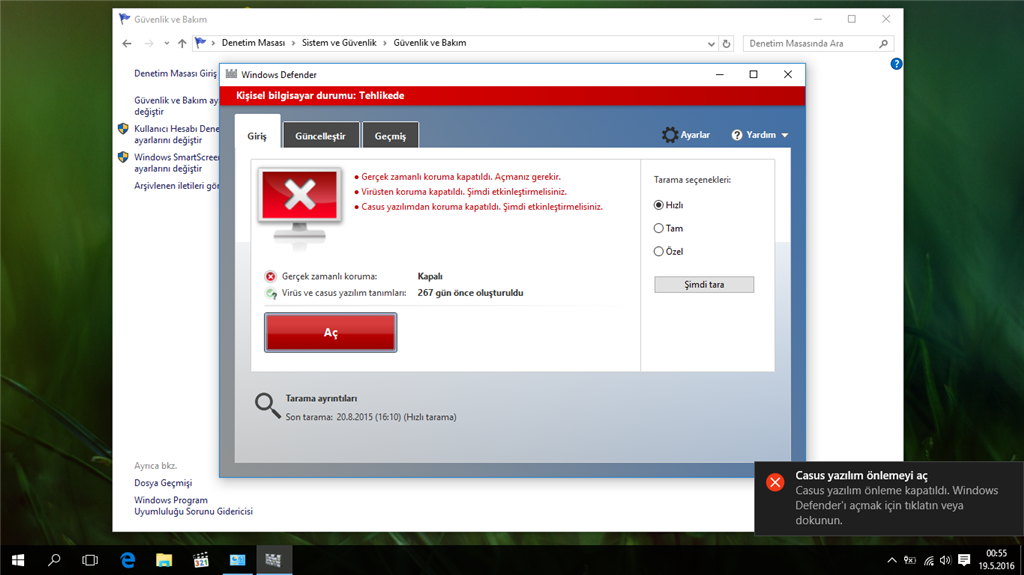Click the search magnifier in Control Panel
The height and width of the screenshot is (575, 1024).
[884, 44]
